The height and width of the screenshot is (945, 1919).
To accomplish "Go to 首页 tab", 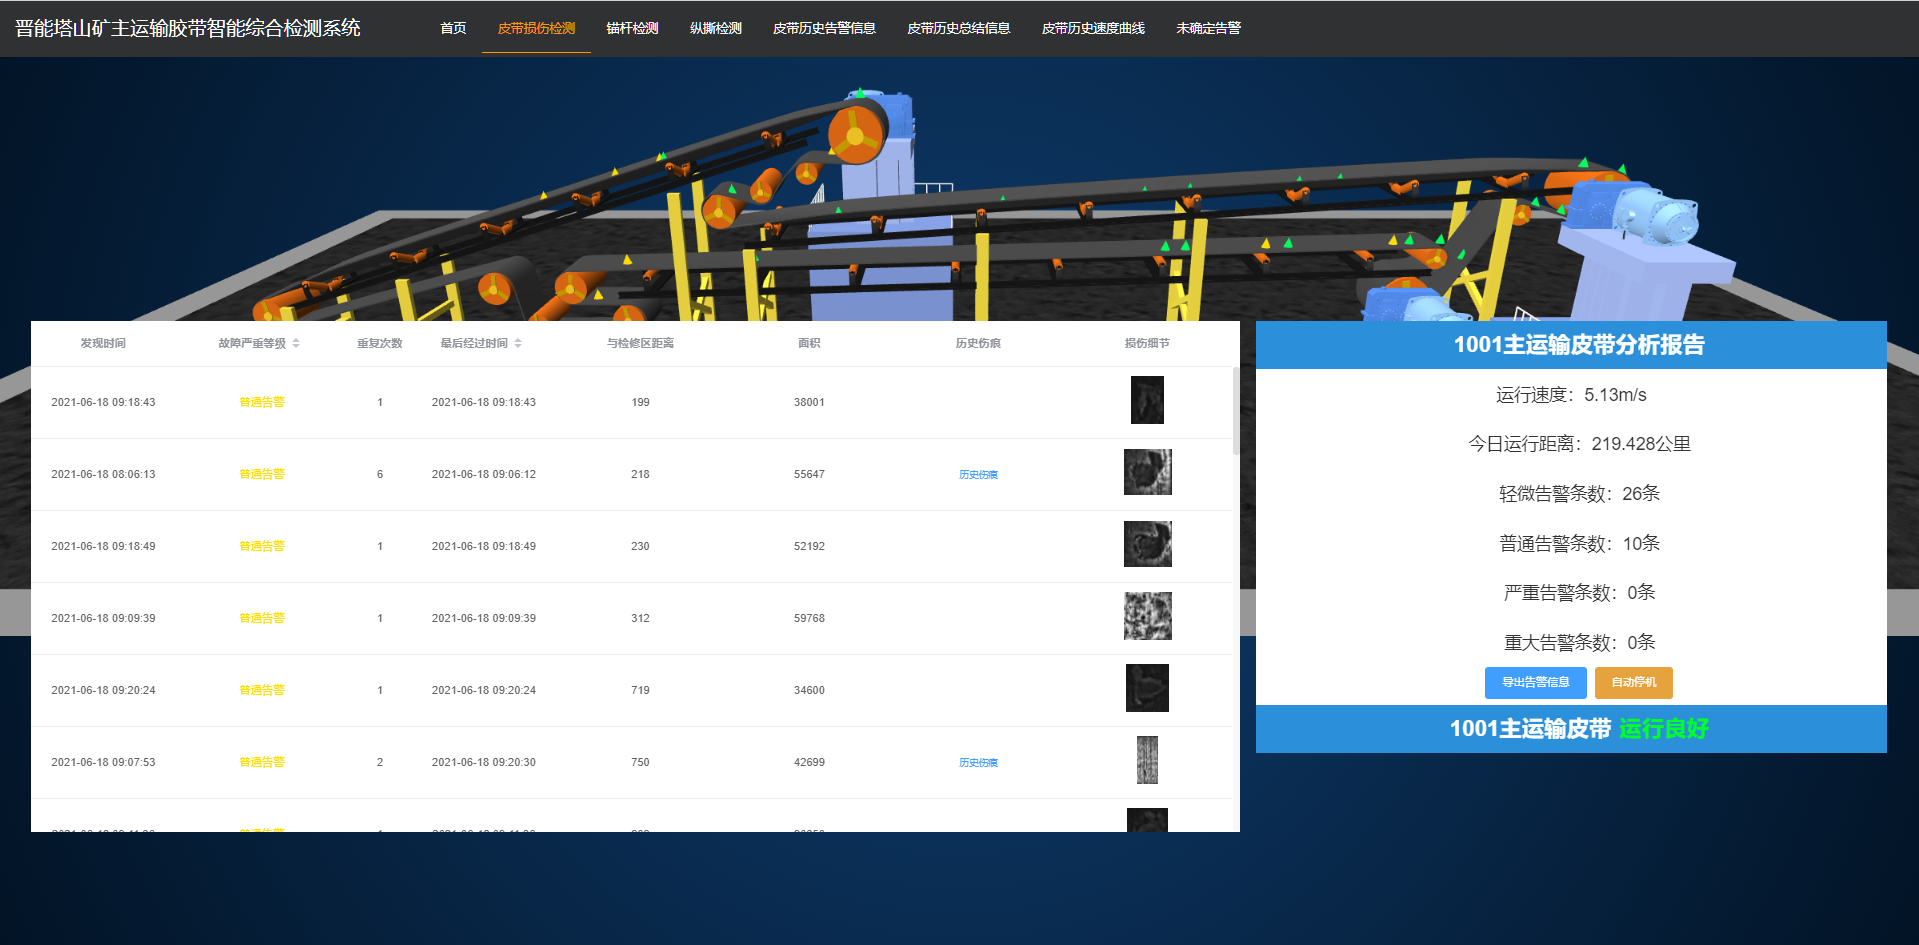I will tap(453, 28).
